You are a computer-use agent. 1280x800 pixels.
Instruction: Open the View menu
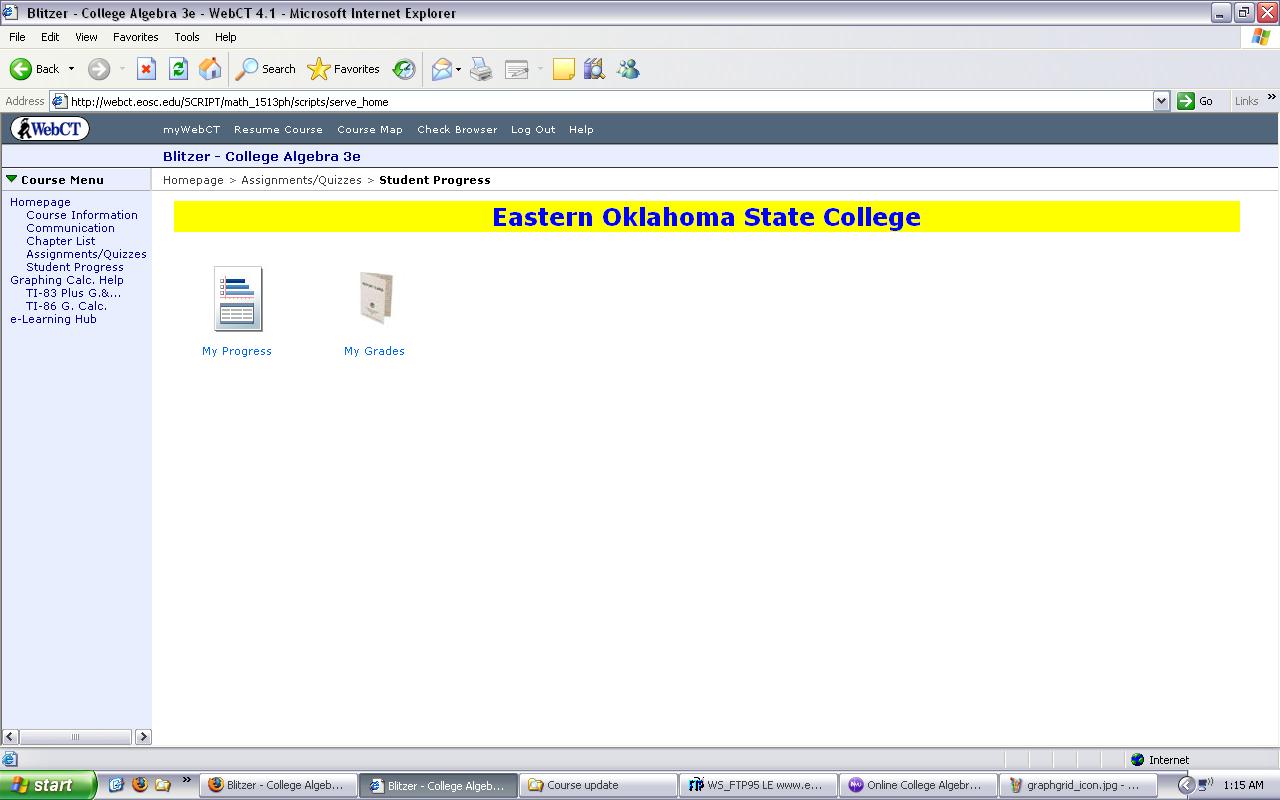86,37
